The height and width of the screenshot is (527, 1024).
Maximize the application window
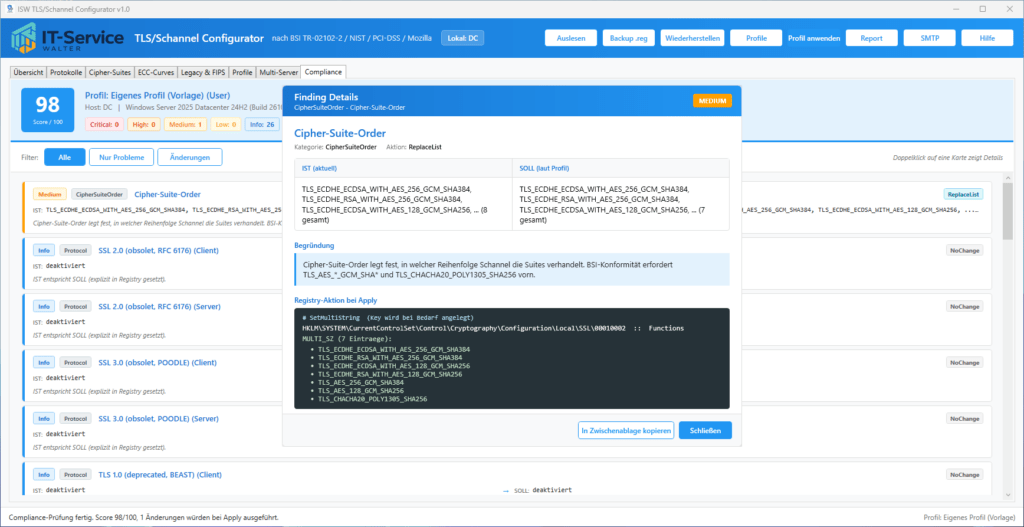coord(982,8)
